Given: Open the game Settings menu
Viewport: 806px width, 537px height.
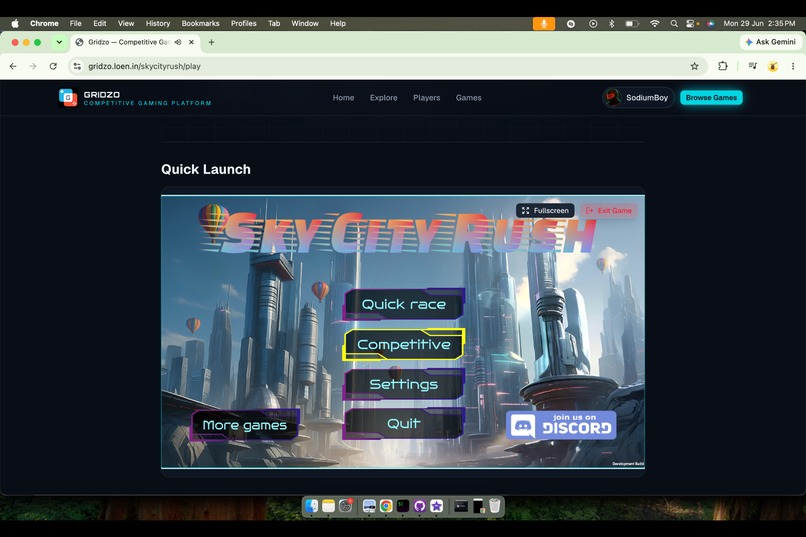Looking at the screenshot, I should pos(404,384).
